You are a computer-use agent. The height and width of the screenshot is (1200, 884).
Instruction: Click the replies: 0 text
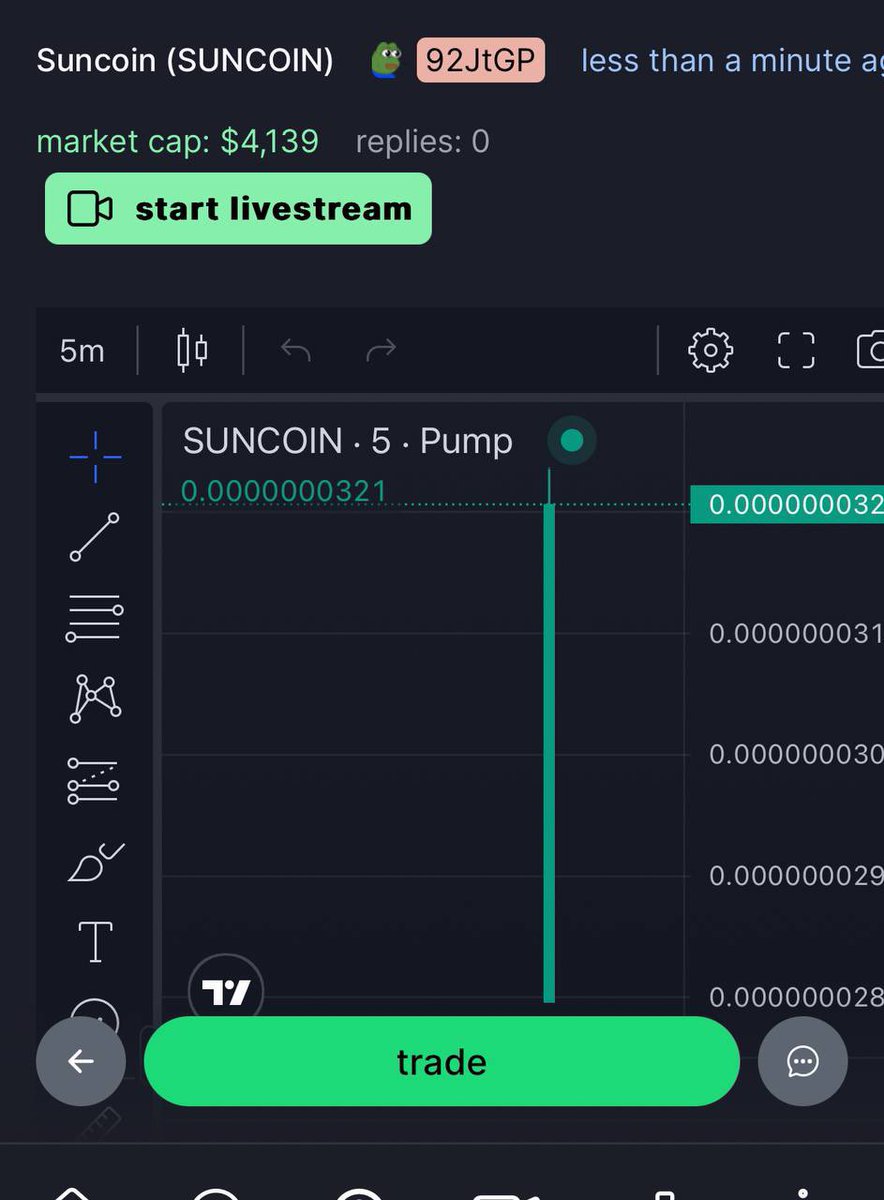423,141
